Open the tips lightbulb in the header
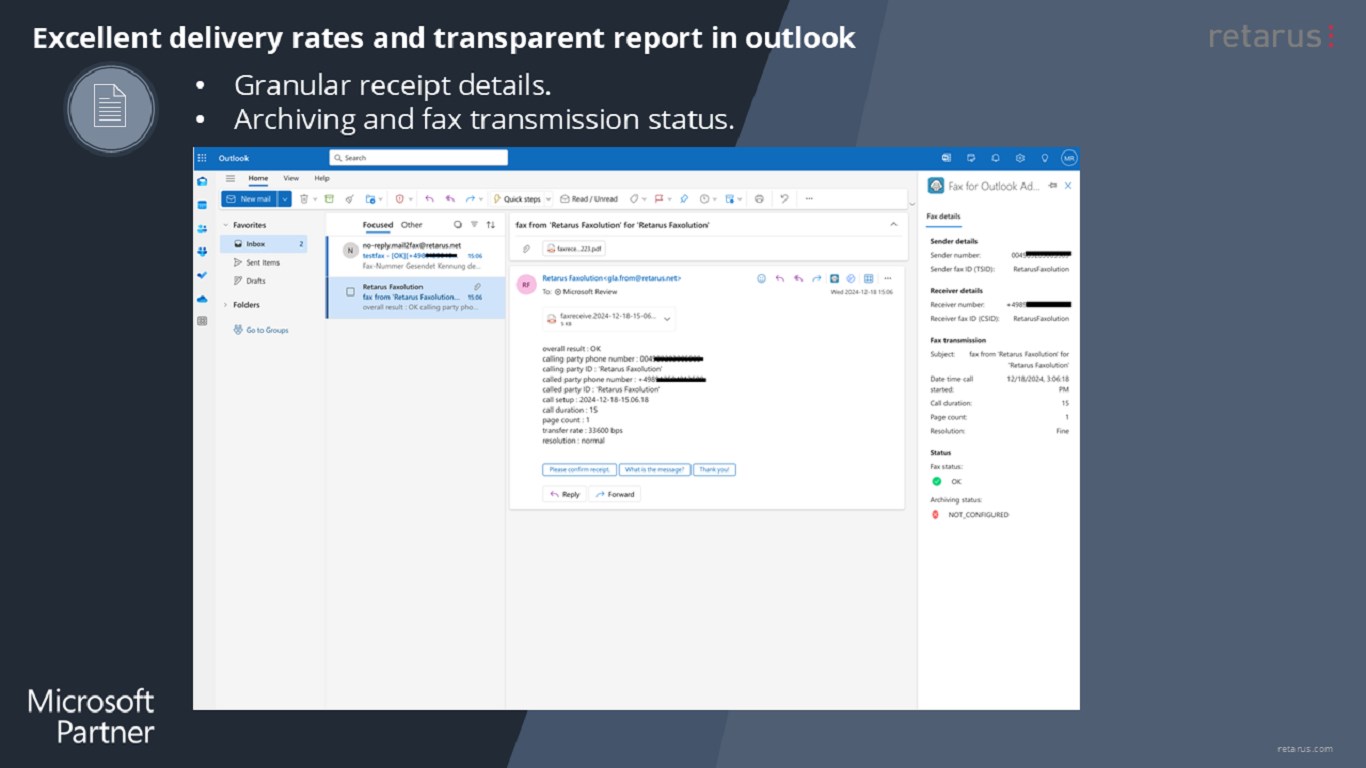Screen dimensions: 1366x768 (x=1044, y=158)
